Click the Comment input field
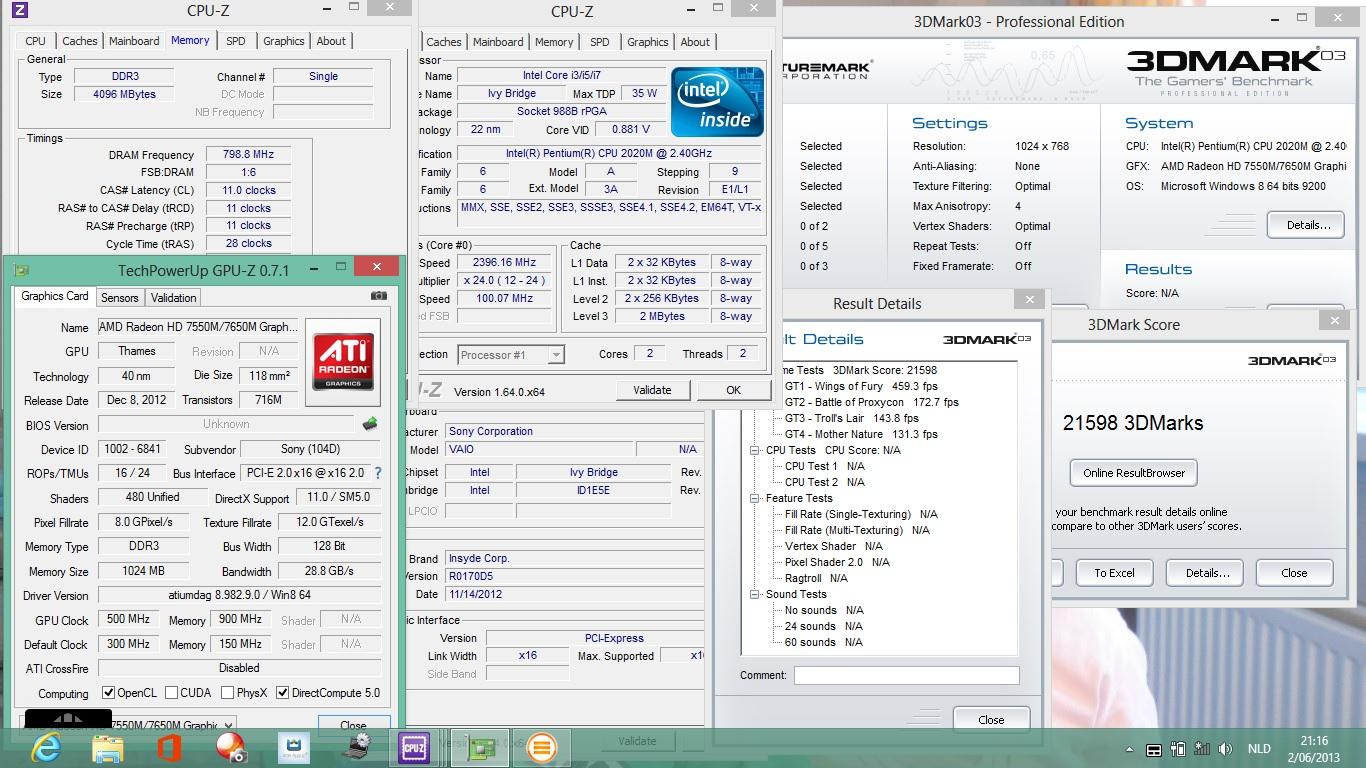 click(x=907, y=676)
